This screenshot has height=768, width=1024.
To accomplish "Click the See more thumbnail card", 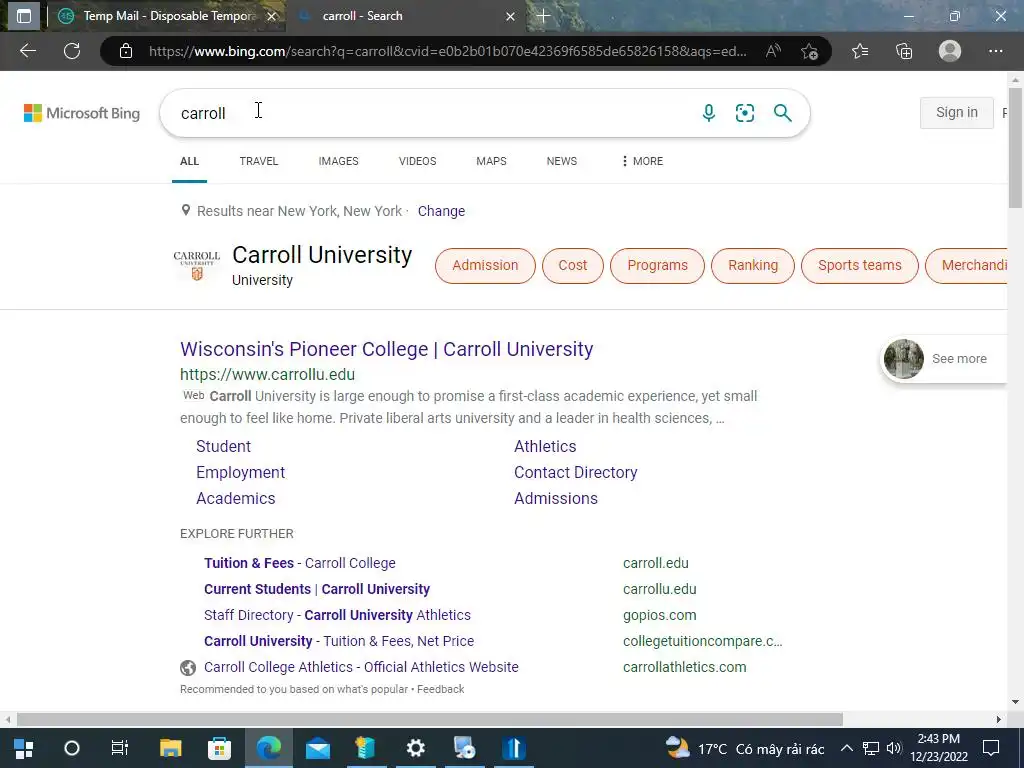I will (943, 359).
